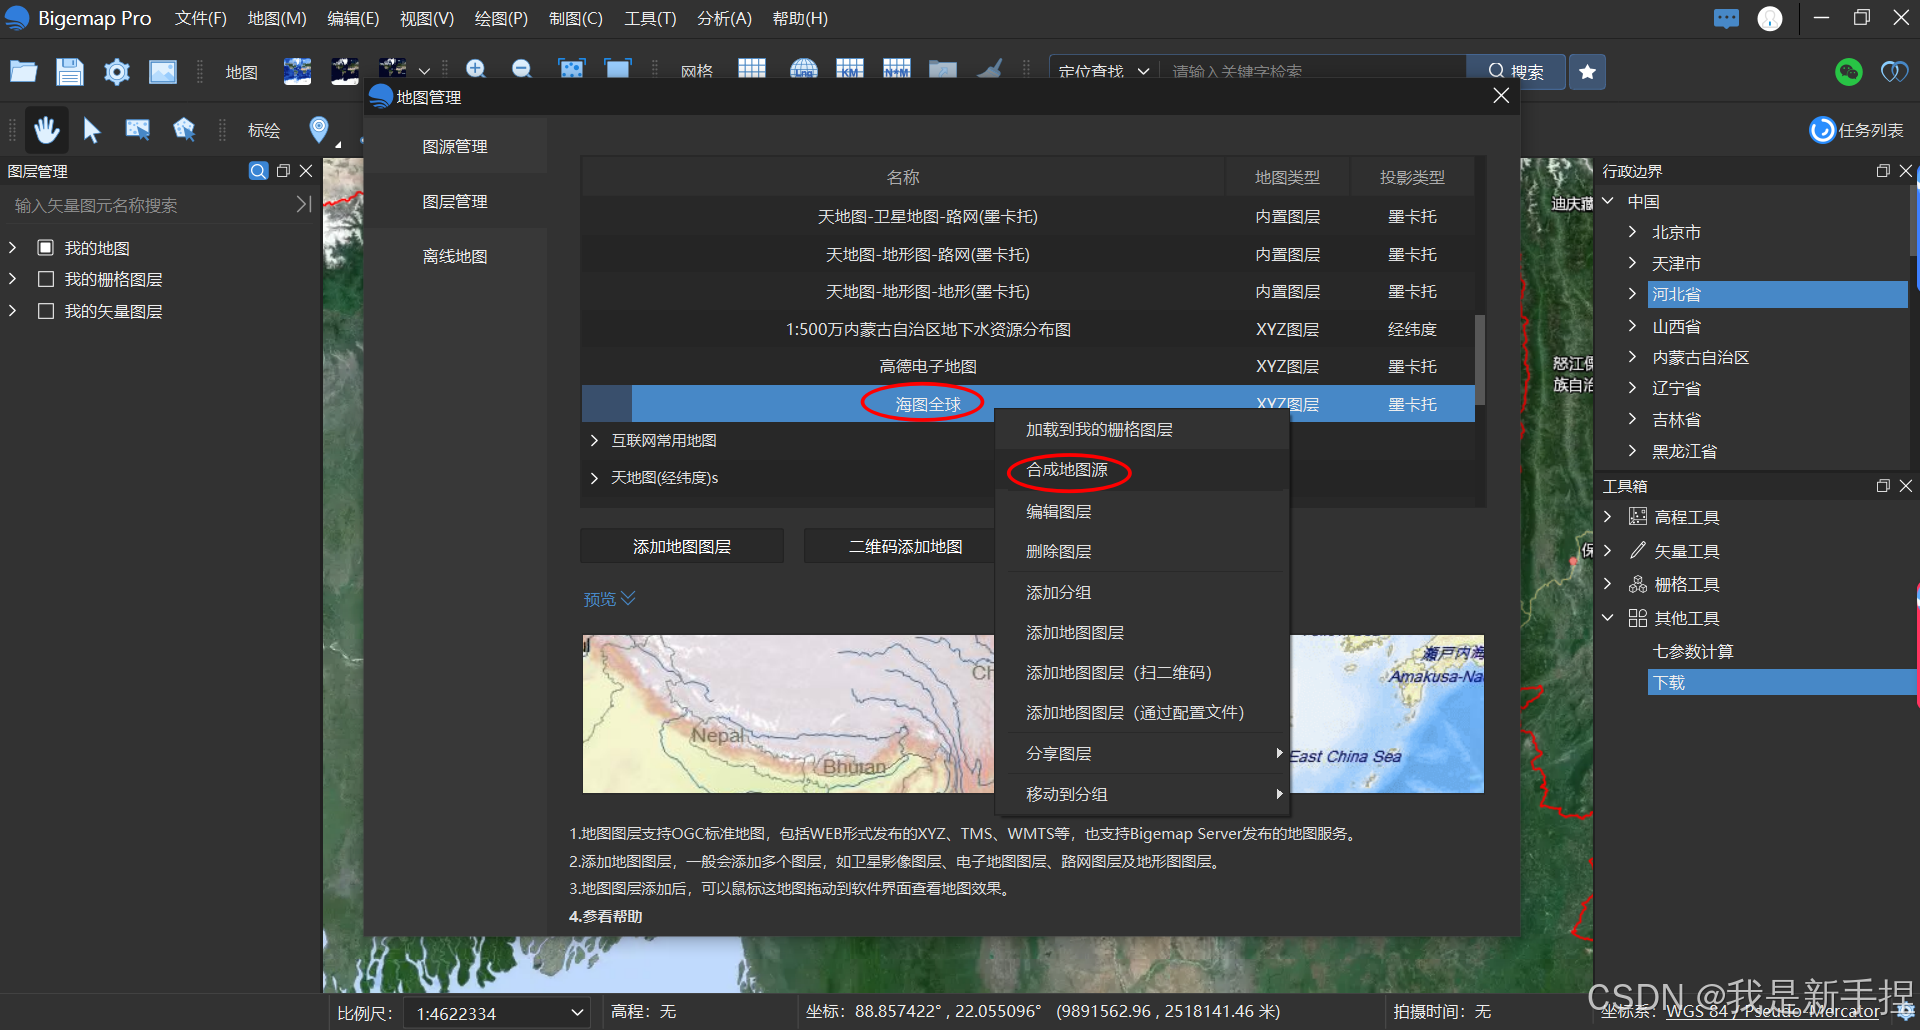This screenshot has height=1030, width=1920.
Task: Choose 加载到我的栅格图层 context entry
Action: (1099, 430)
